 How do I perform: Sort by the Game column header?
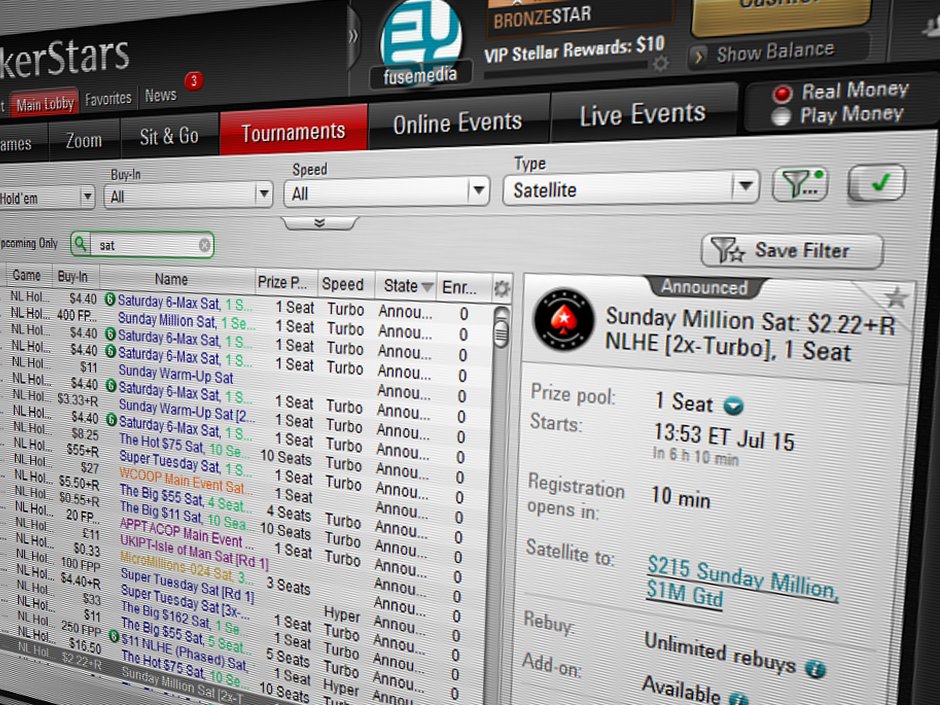(x=26, y=275)
